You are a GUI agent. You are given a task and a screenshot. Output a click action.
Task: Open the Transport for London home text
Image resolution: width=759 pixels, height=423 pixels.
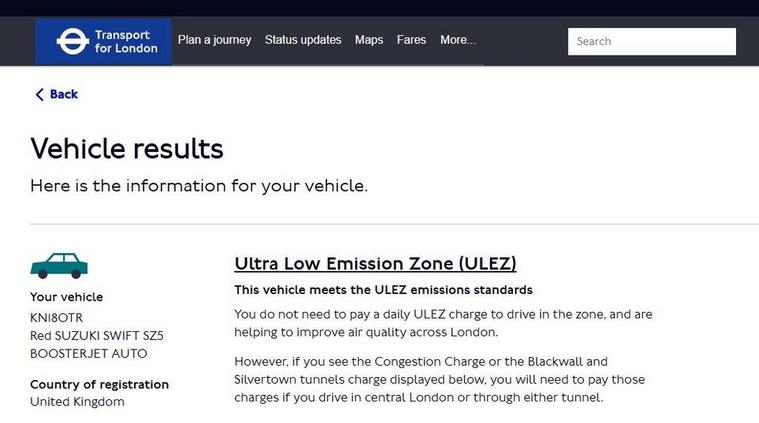(126, 42)
